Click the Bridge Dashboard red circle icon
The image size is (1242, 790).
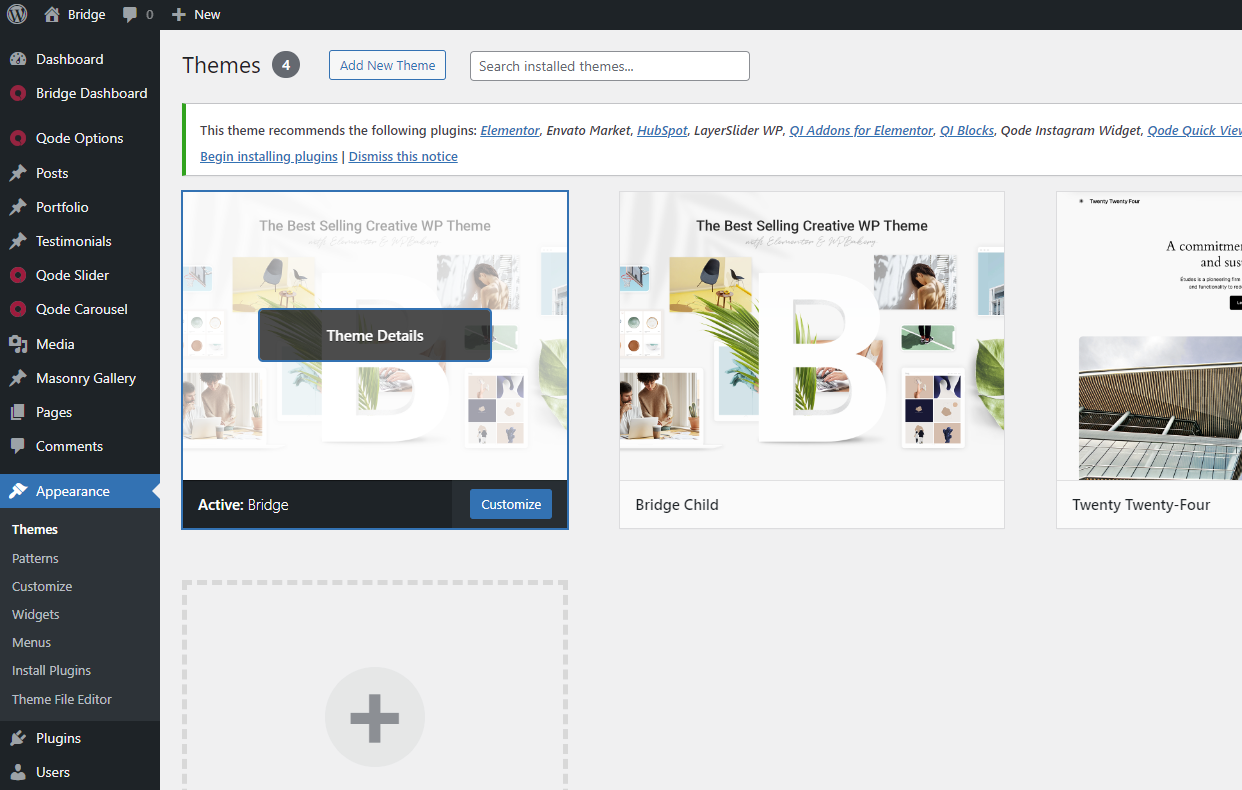(x=18, y=93)
